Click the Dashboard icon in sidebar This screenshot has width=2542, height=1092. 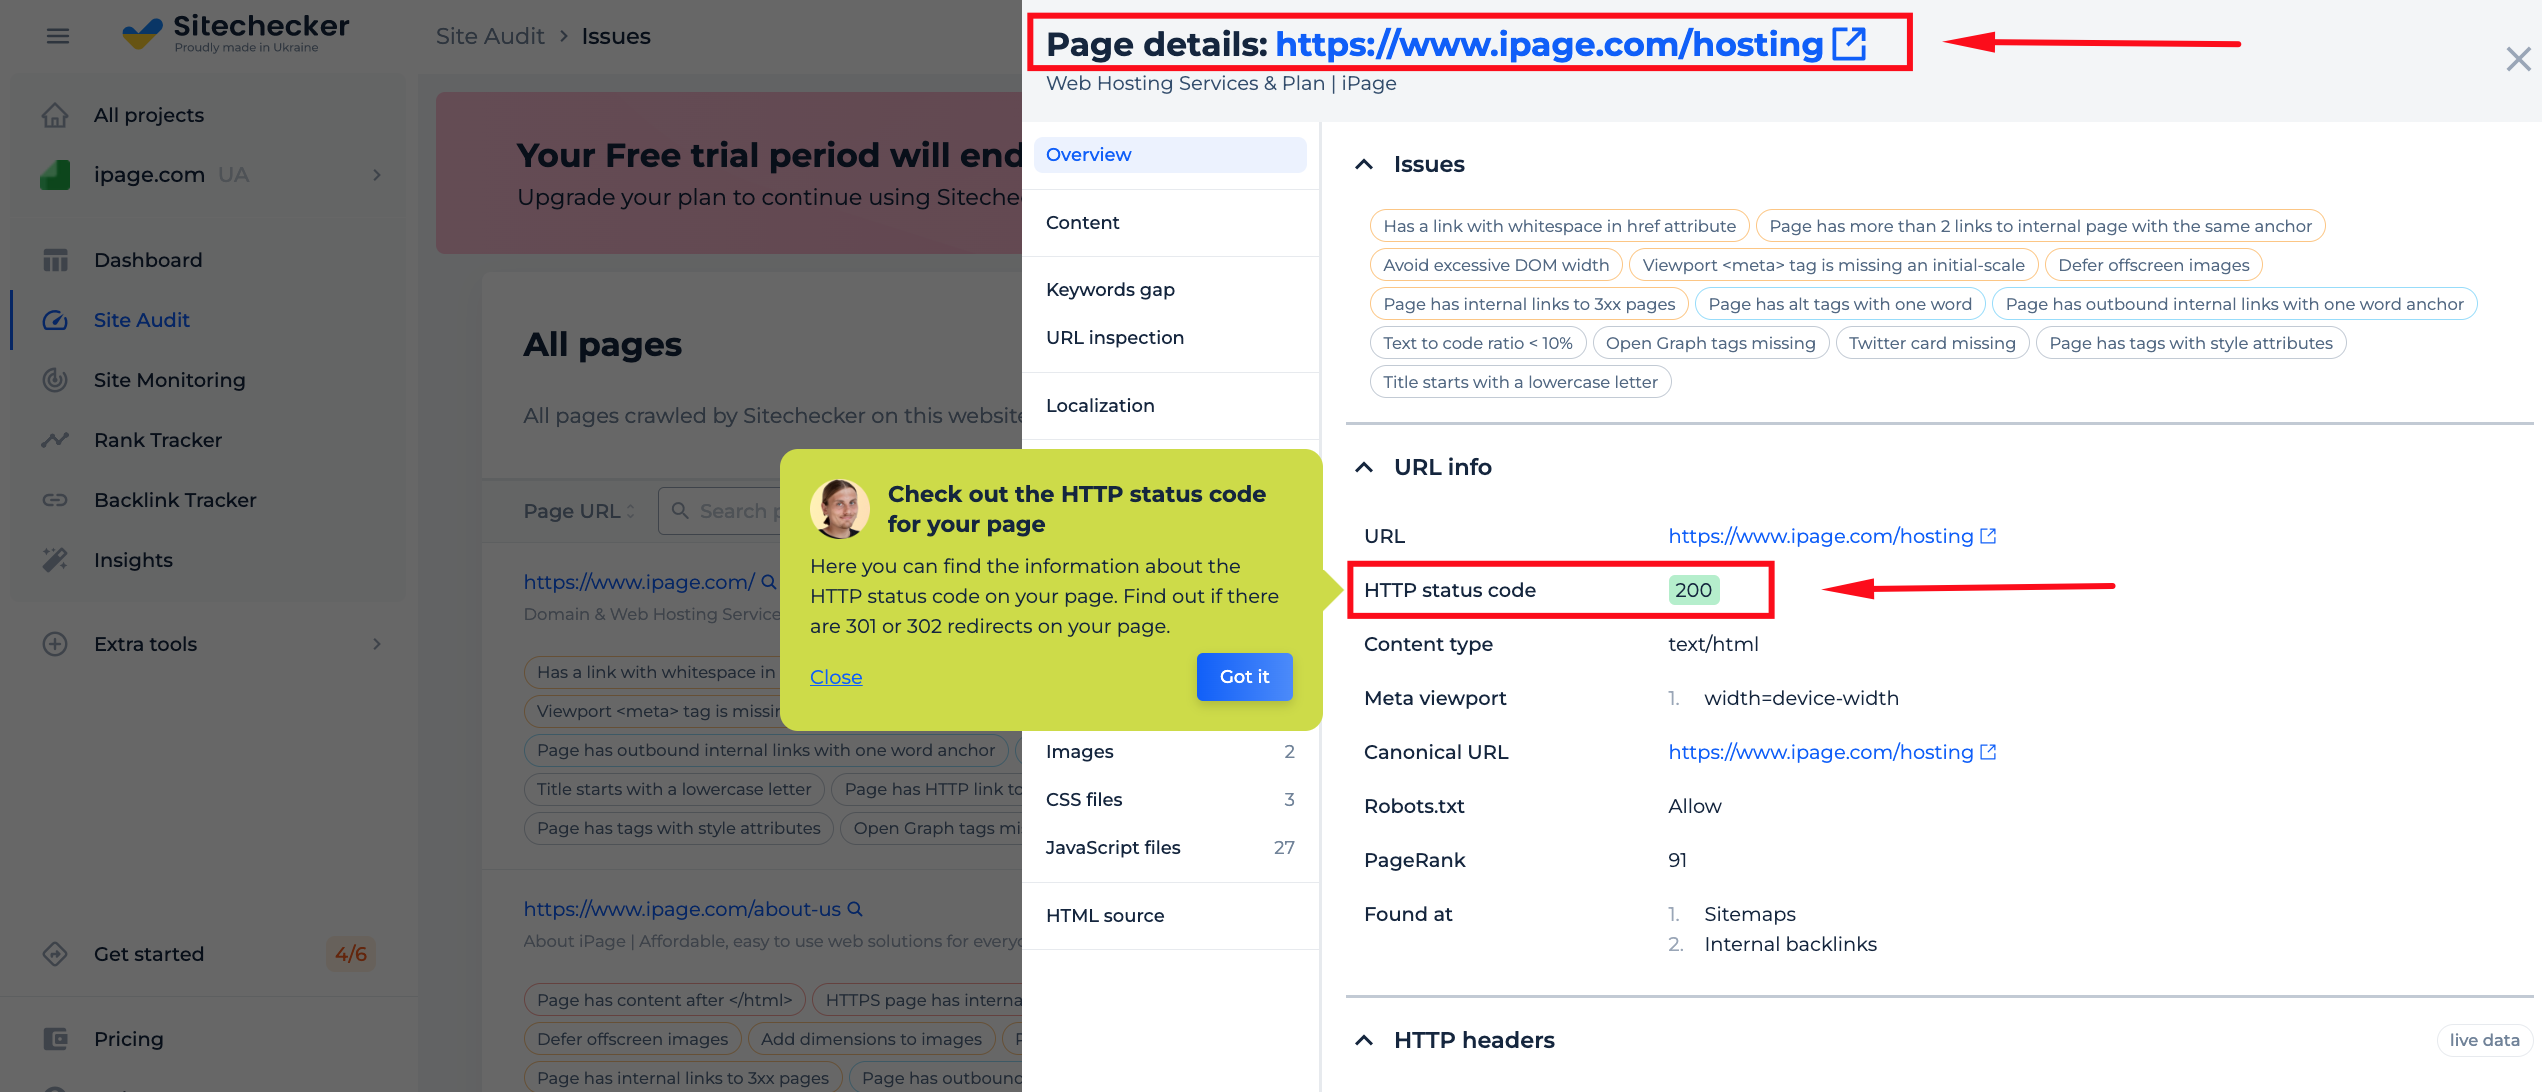tap(55, 260)
